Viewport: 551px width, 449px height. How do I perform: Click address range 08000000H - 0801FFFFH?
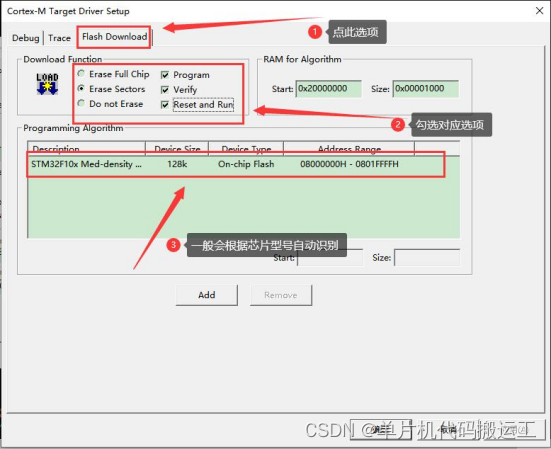click(349, 164)
